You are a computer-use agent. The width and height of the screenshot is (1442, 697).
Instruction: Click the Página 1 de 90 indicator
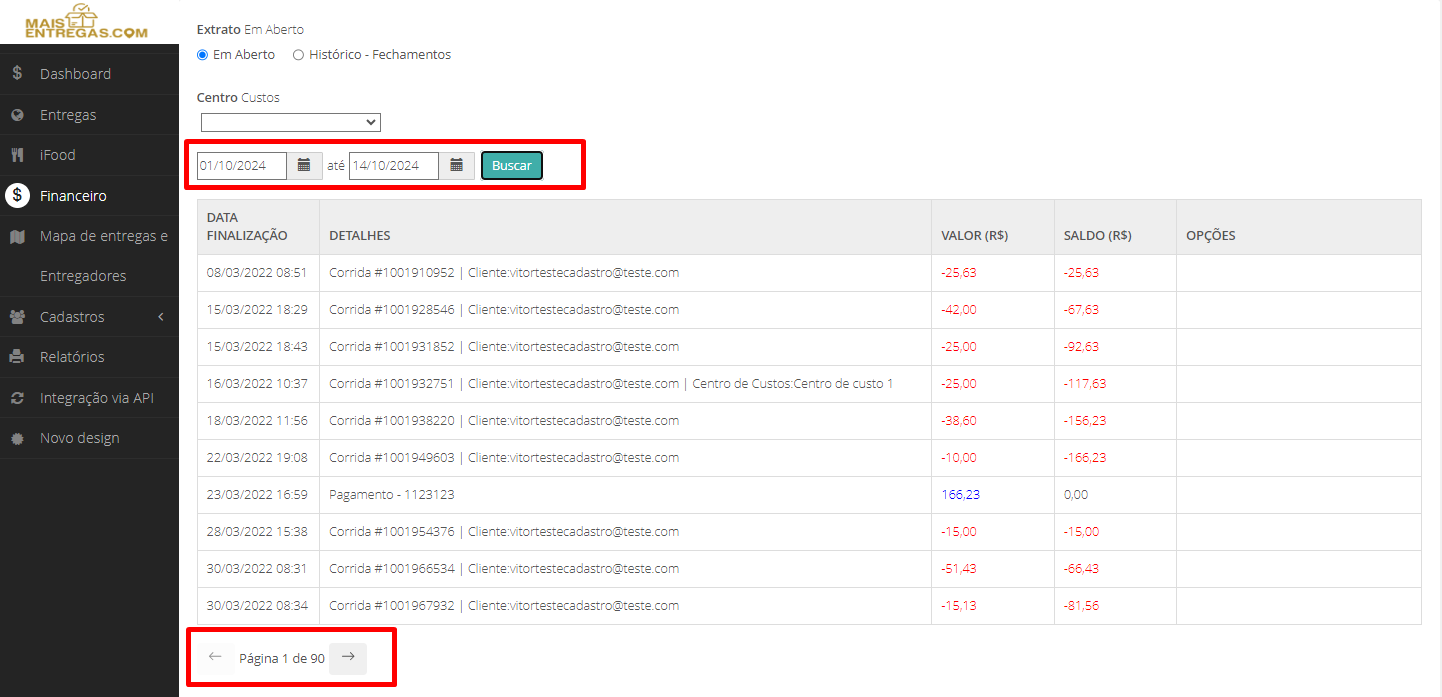pyautogui.click(x=282, y=658)
